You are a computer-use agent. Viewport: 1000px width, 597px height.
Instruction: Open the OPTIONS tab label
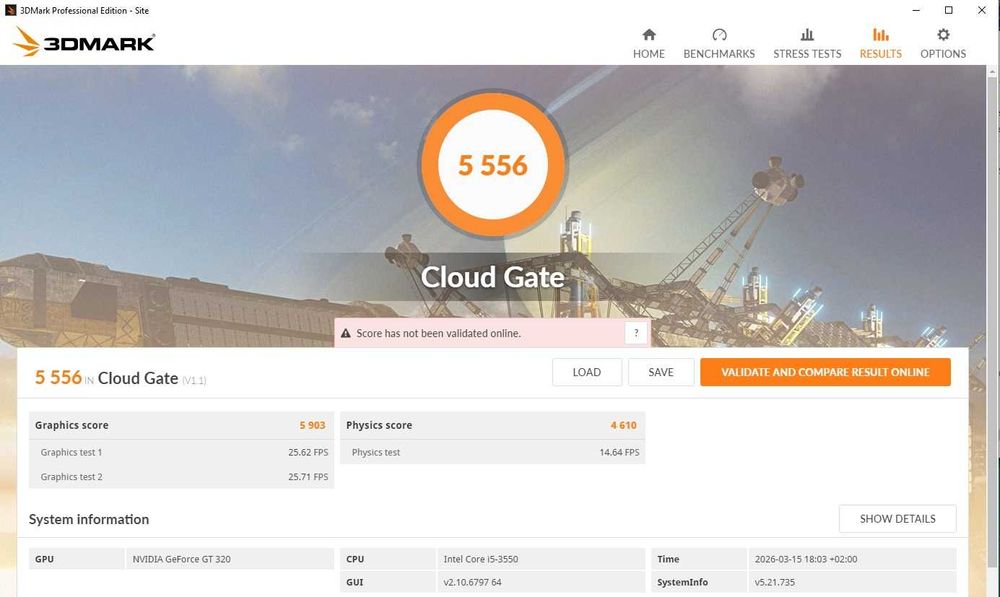(x=943, y=54)
